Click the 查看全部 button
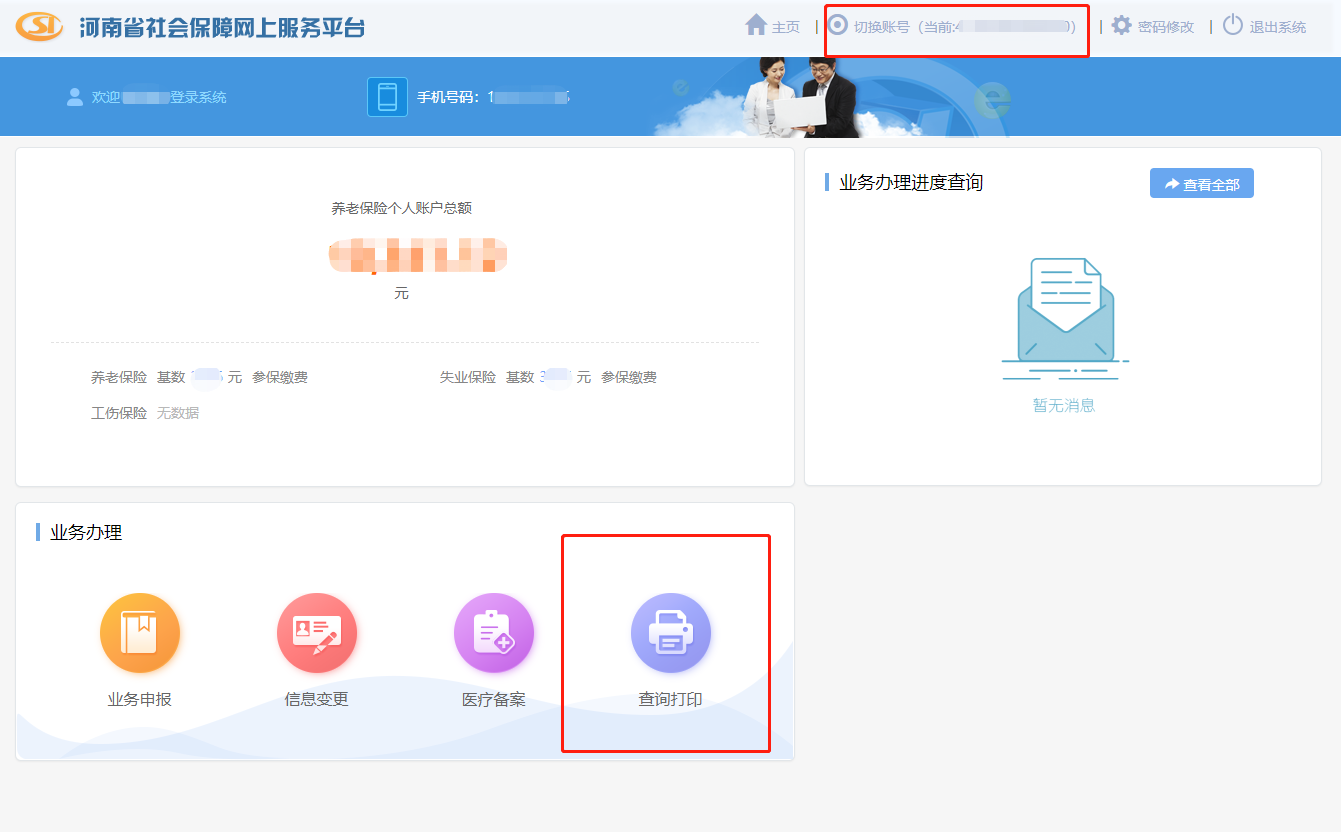This screenshot has width=1341, height=832. pyautogui.click(x=1201, y=184)
